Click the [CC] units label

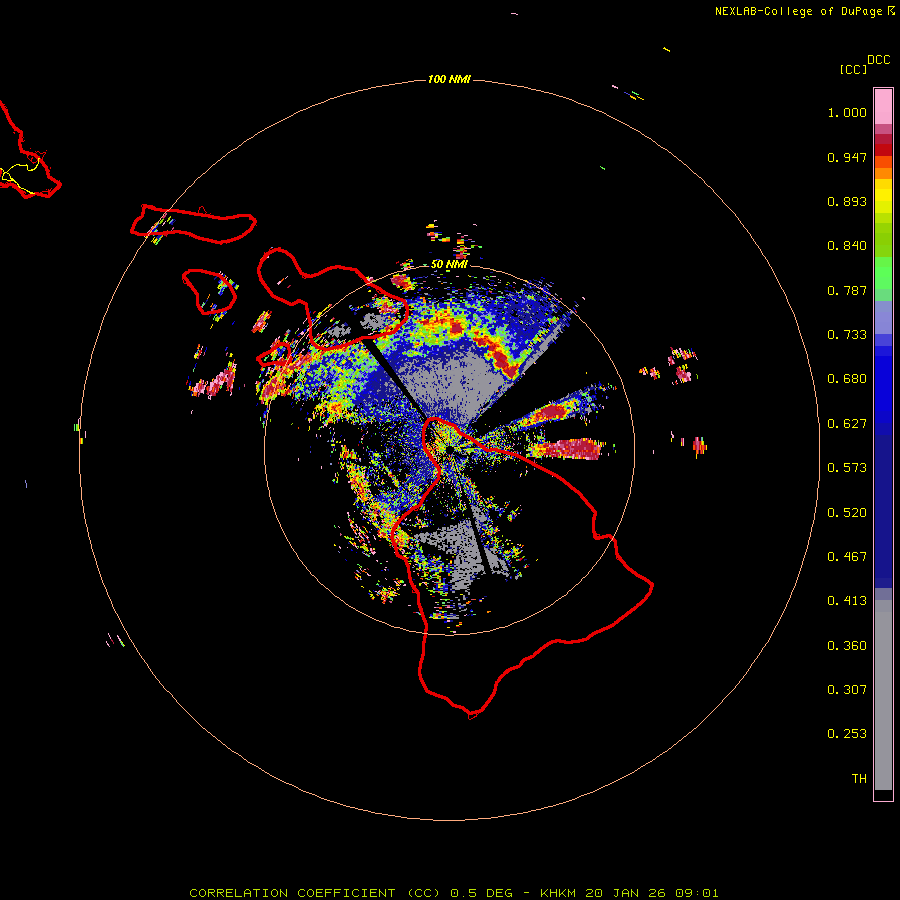click(x=853, y=69)
